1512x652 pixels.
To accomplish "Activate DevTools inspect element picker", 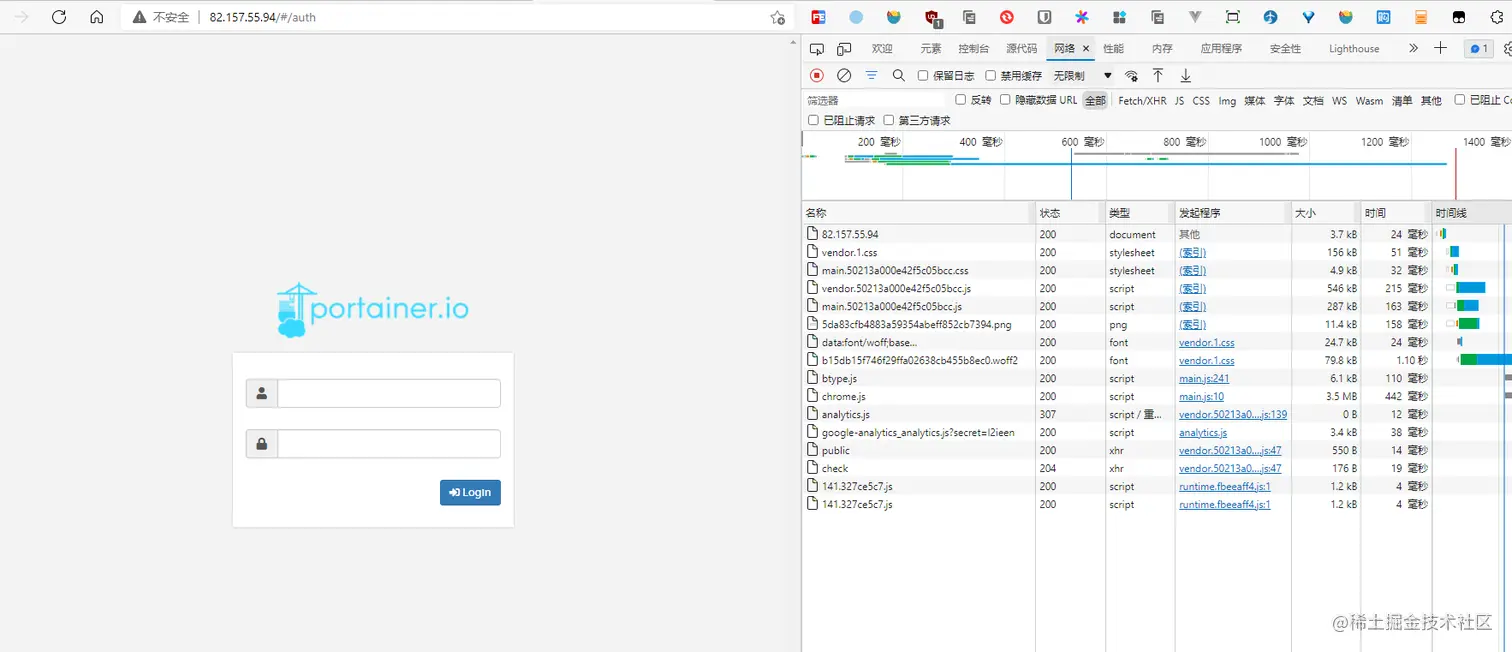I will click(x=816, y=48).
